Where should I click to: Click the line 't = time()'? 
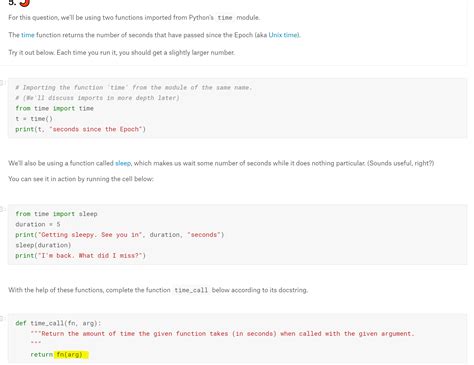(34, 119)
